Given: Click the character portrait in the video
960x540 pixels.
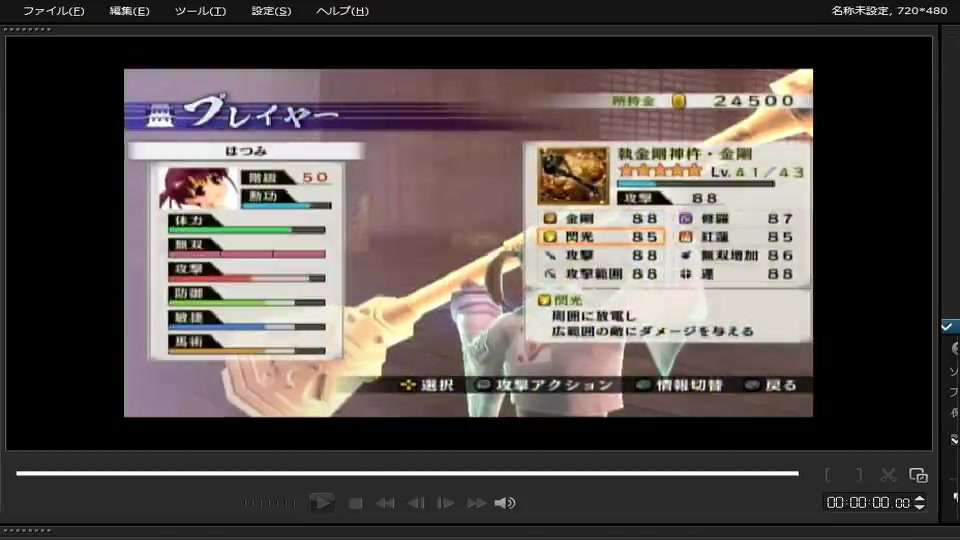Looking at the screenshot, I should pos(197,189).
